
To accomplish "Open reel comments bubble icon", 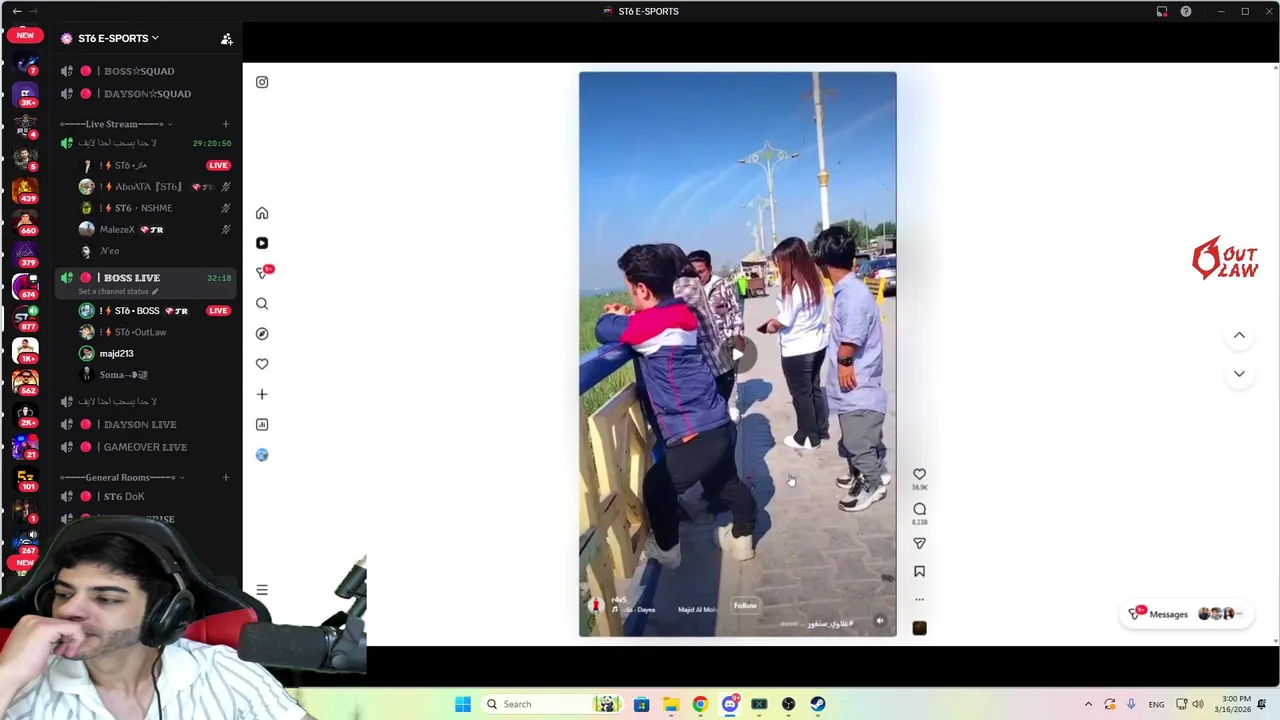I will tap(919, 509).
